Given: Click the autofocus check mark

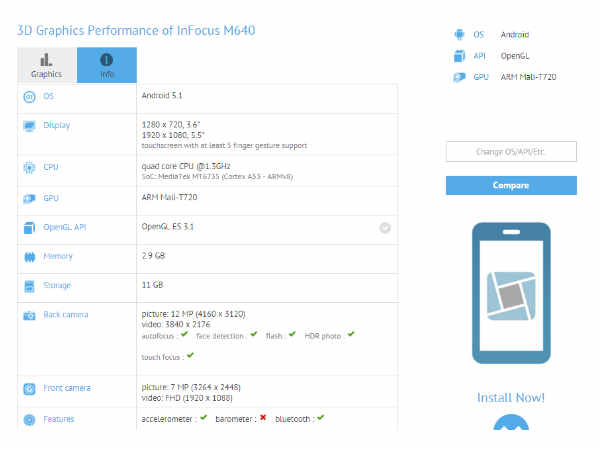Looking at the screenshot, I should pos(184,334).
